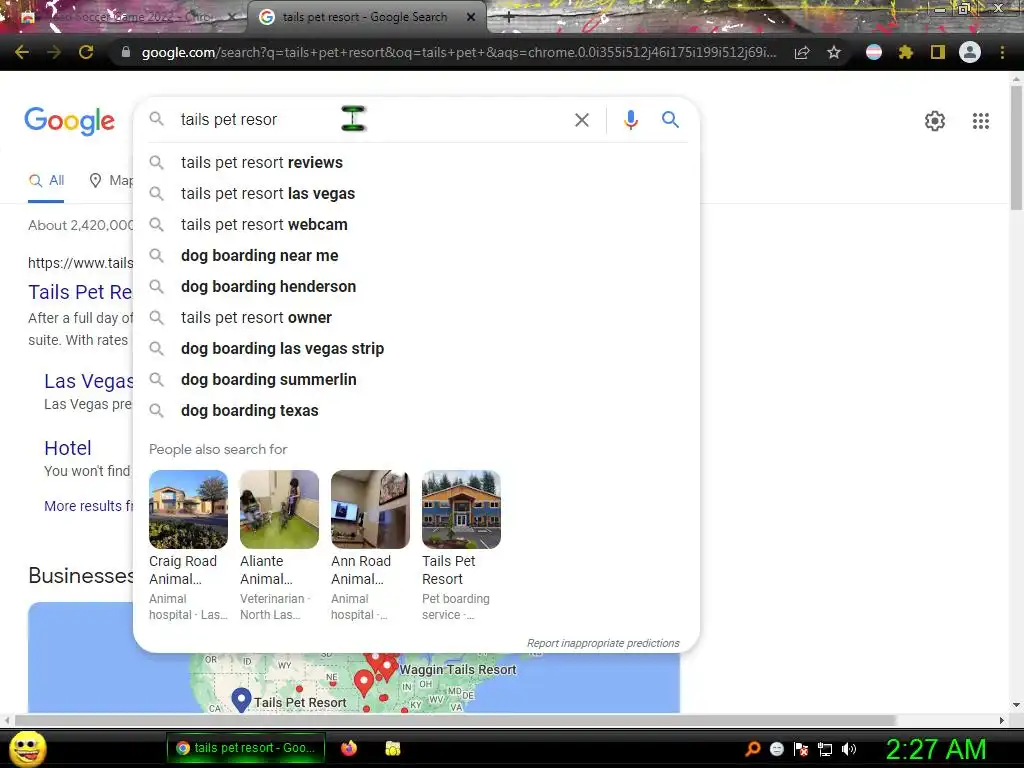Click the vertical scrollbar down arrow

point(1016,705)
